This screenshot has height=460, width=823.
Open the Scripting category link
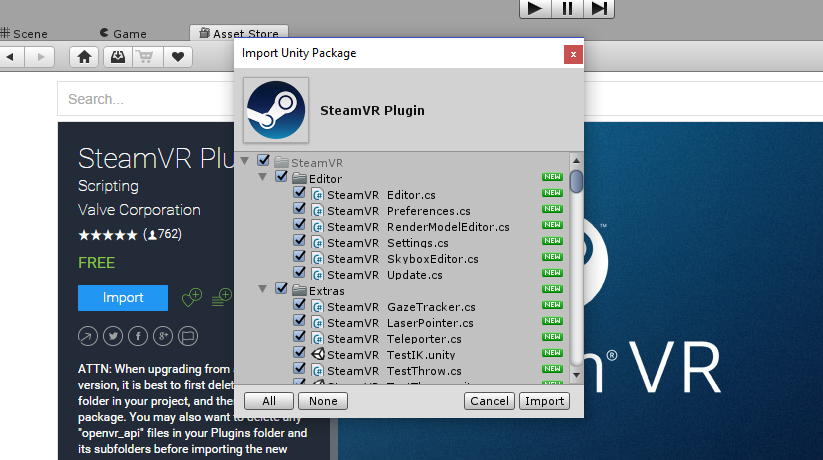point(108,186)
